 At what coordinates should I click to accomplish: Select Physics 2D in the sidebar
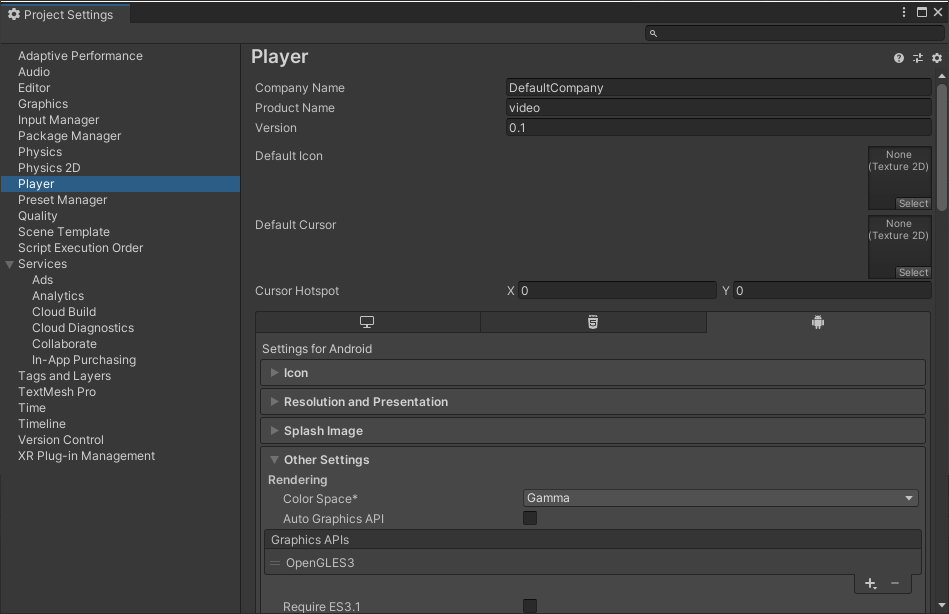49,168
